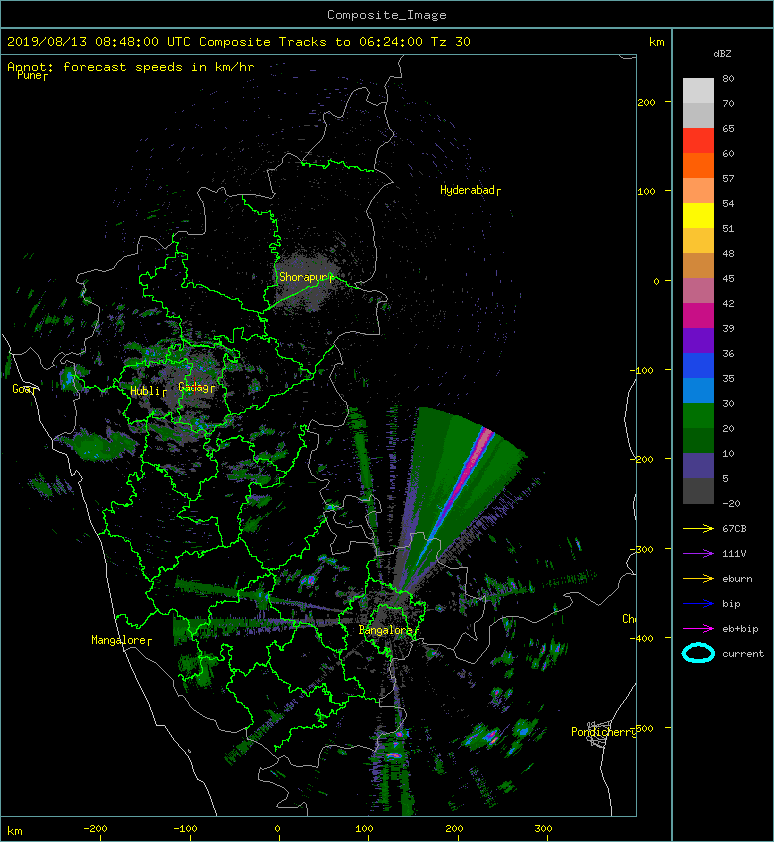Screen dimensions: 774x842
Task: Select the red swatch between 65 and 60
Action: click(698, 141)
